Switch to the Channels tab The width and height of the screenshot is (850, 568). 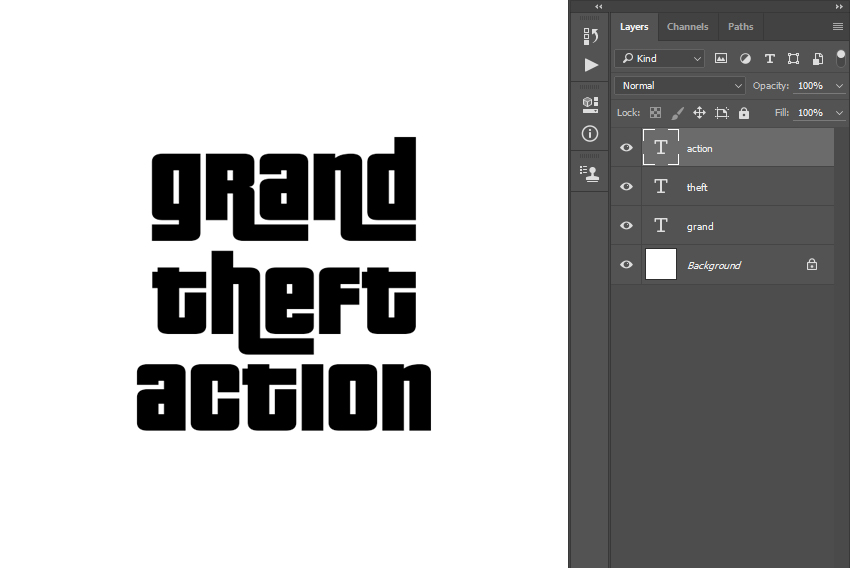[687, 27]
